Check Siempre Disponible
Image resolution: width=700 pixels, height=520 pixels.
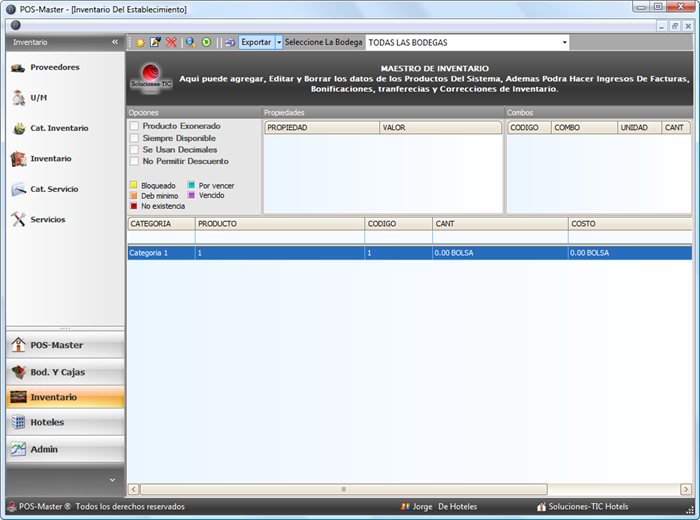pyautogui.click(x=134, y=138)
